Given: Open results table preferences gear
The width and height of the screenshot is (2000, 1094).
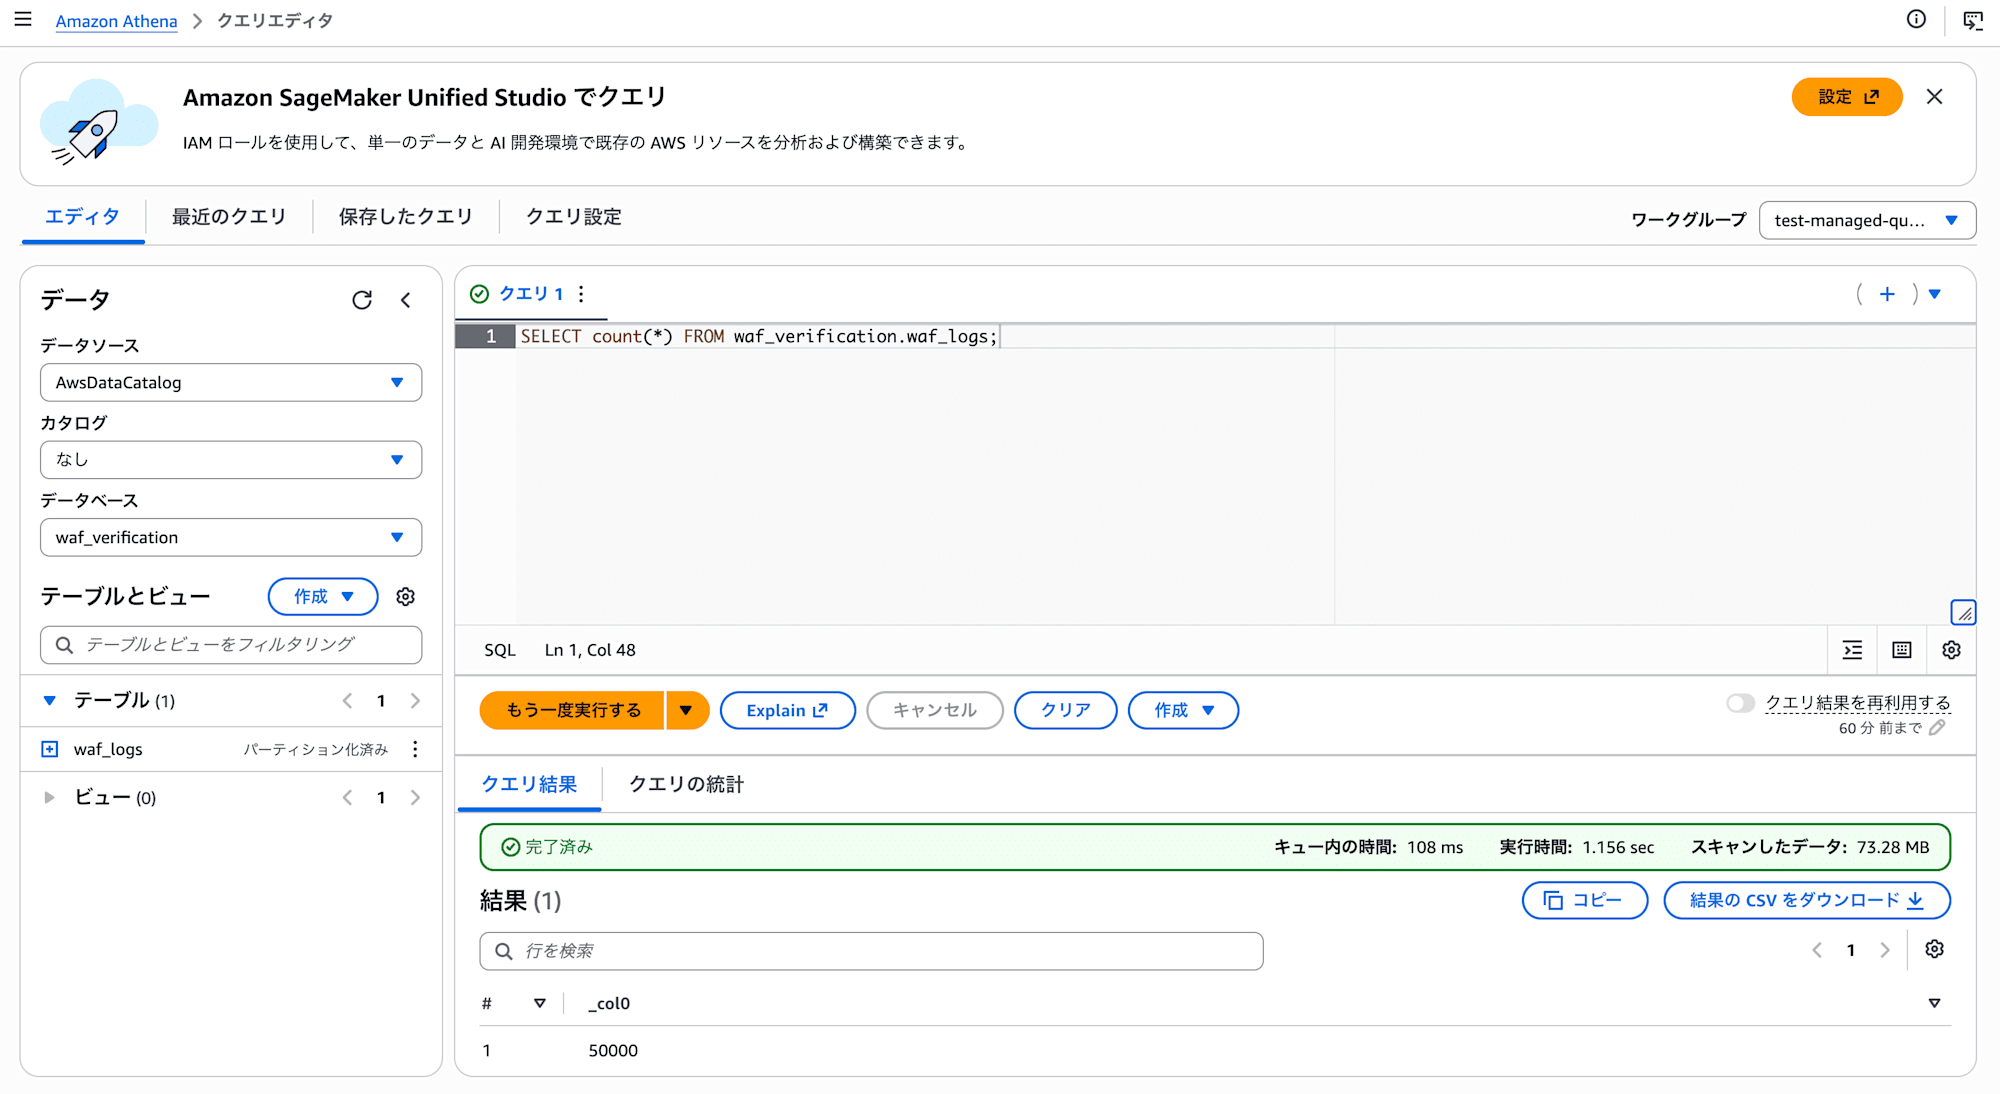Looking at the screenshot, I should (x=1935, y=949).
